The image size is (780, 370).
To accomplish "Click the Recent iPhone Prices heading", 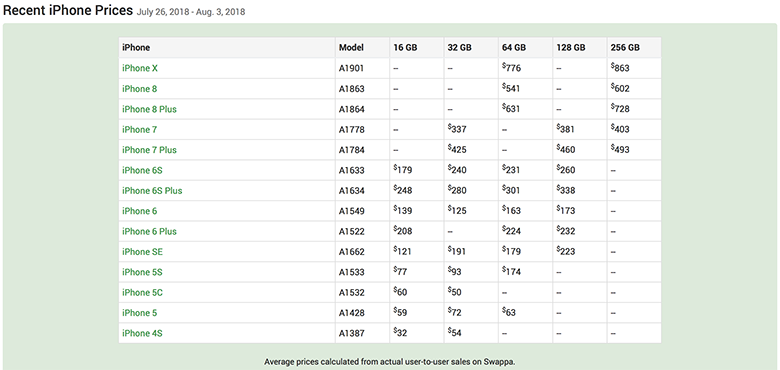I will (x=68, y=10).
